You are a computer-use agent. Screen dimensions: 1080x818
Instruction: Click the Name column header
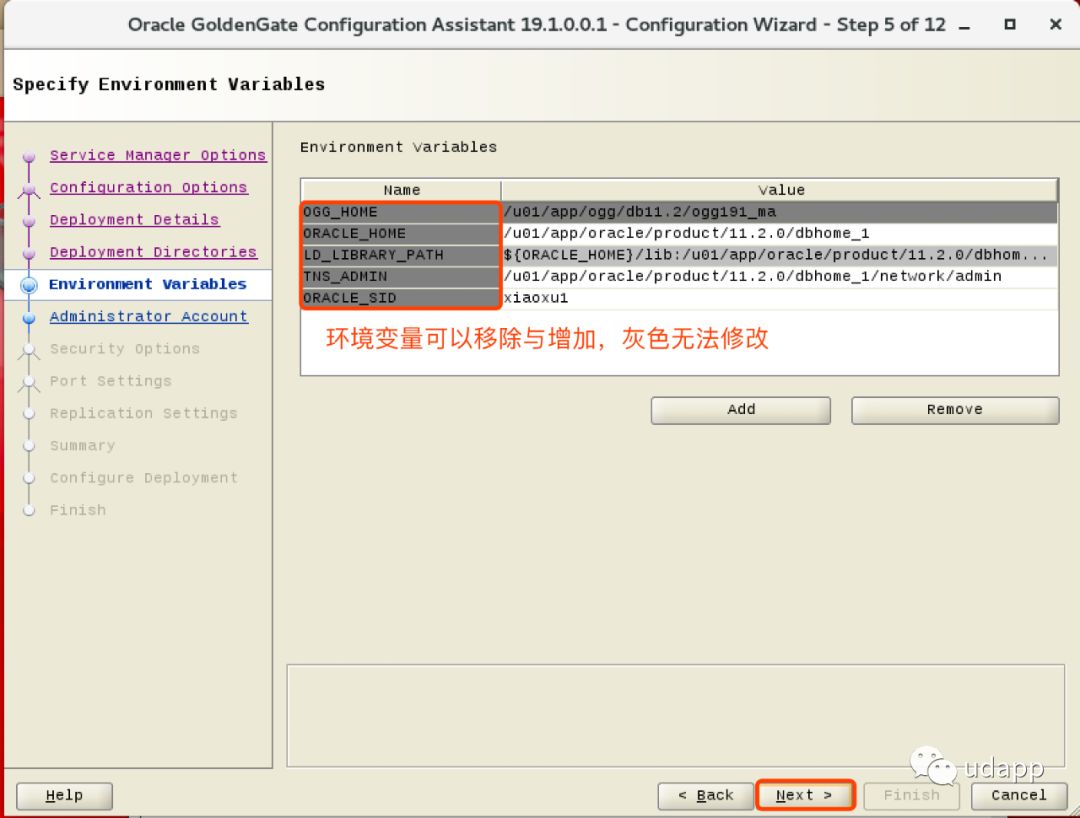tap(401, 190)
